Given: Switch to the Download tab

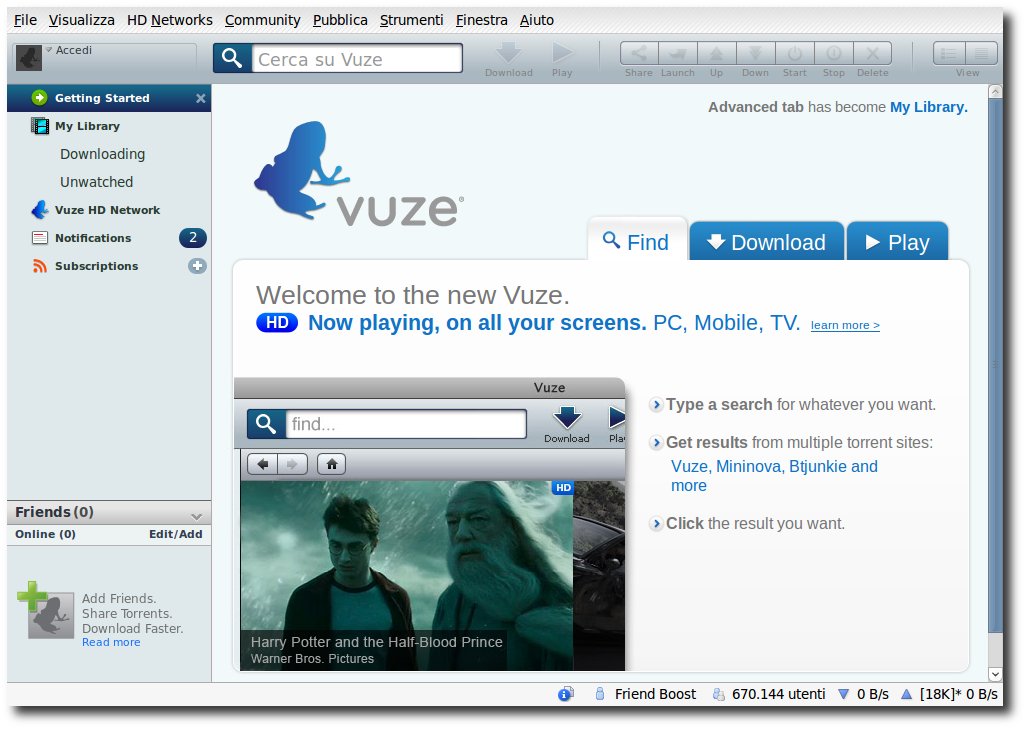Looking at the screenshot, I should [766, 241].
